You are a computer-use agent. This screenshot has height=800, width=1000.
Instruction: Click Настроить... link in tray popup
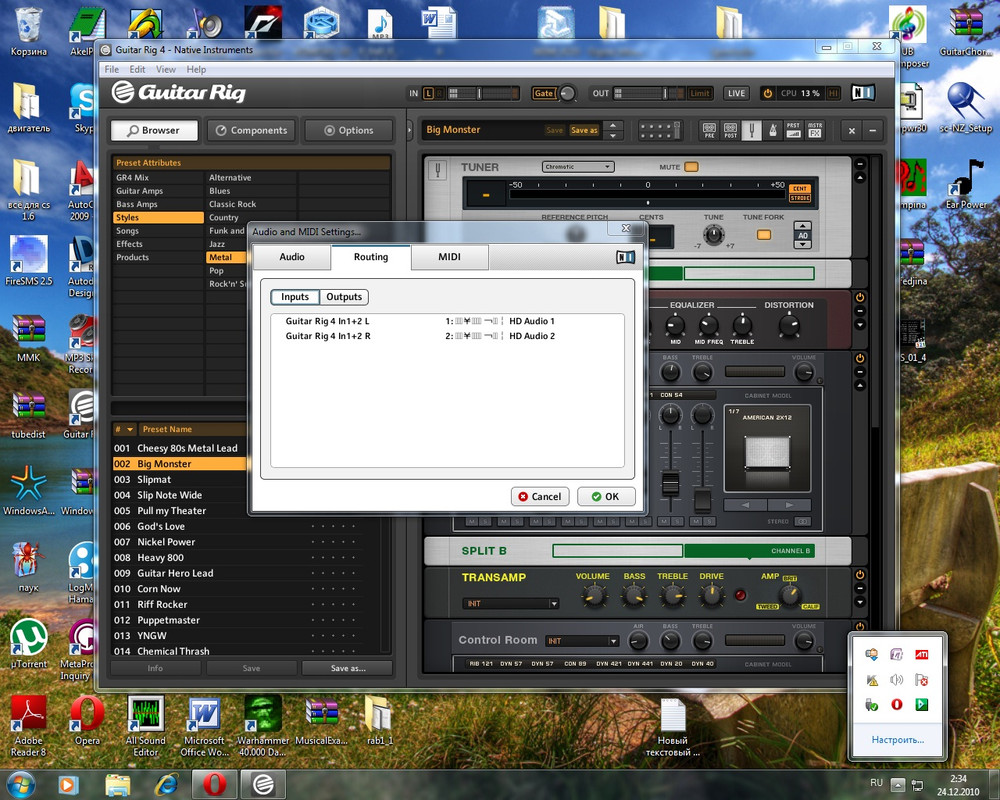click(x=897, y=740)
